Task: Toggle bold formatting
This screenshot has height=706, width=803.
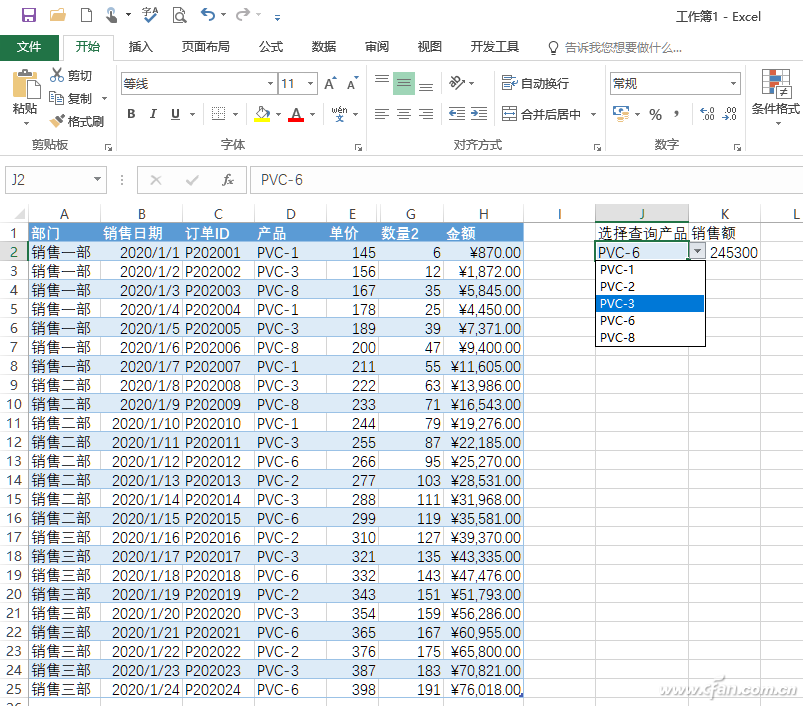Action: [x=132, y=114]
